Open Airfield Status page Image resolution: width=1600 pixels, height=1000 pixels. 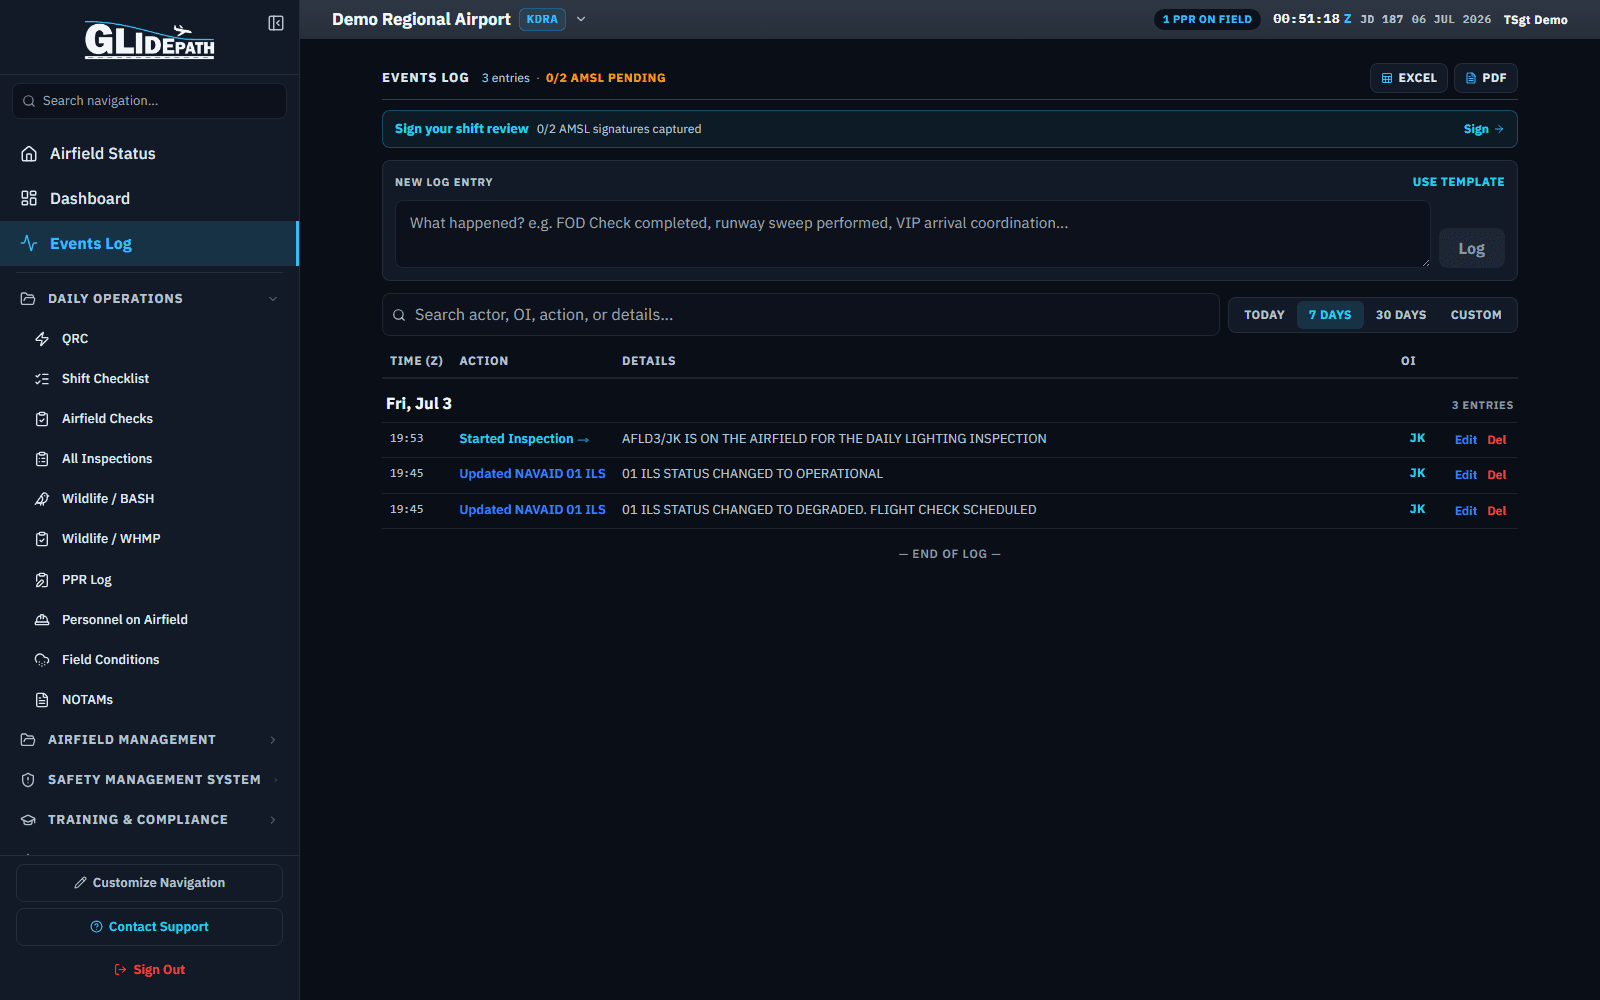(149, 154)
